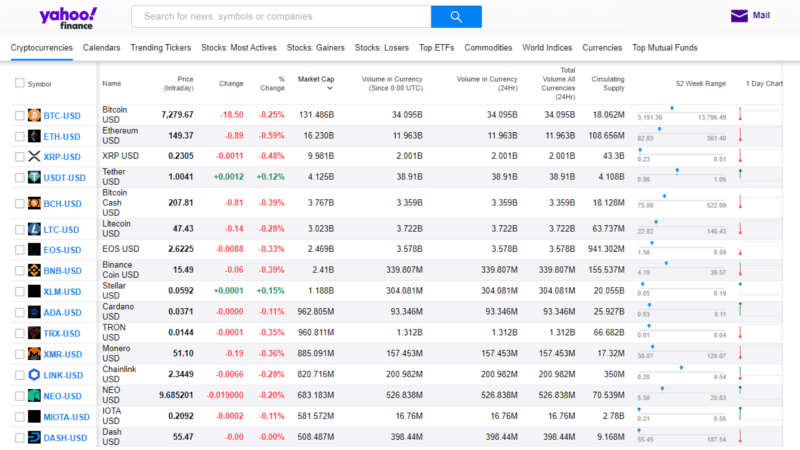
Task: Click the Yahoo Finance logo
Action: click(68, 18)
